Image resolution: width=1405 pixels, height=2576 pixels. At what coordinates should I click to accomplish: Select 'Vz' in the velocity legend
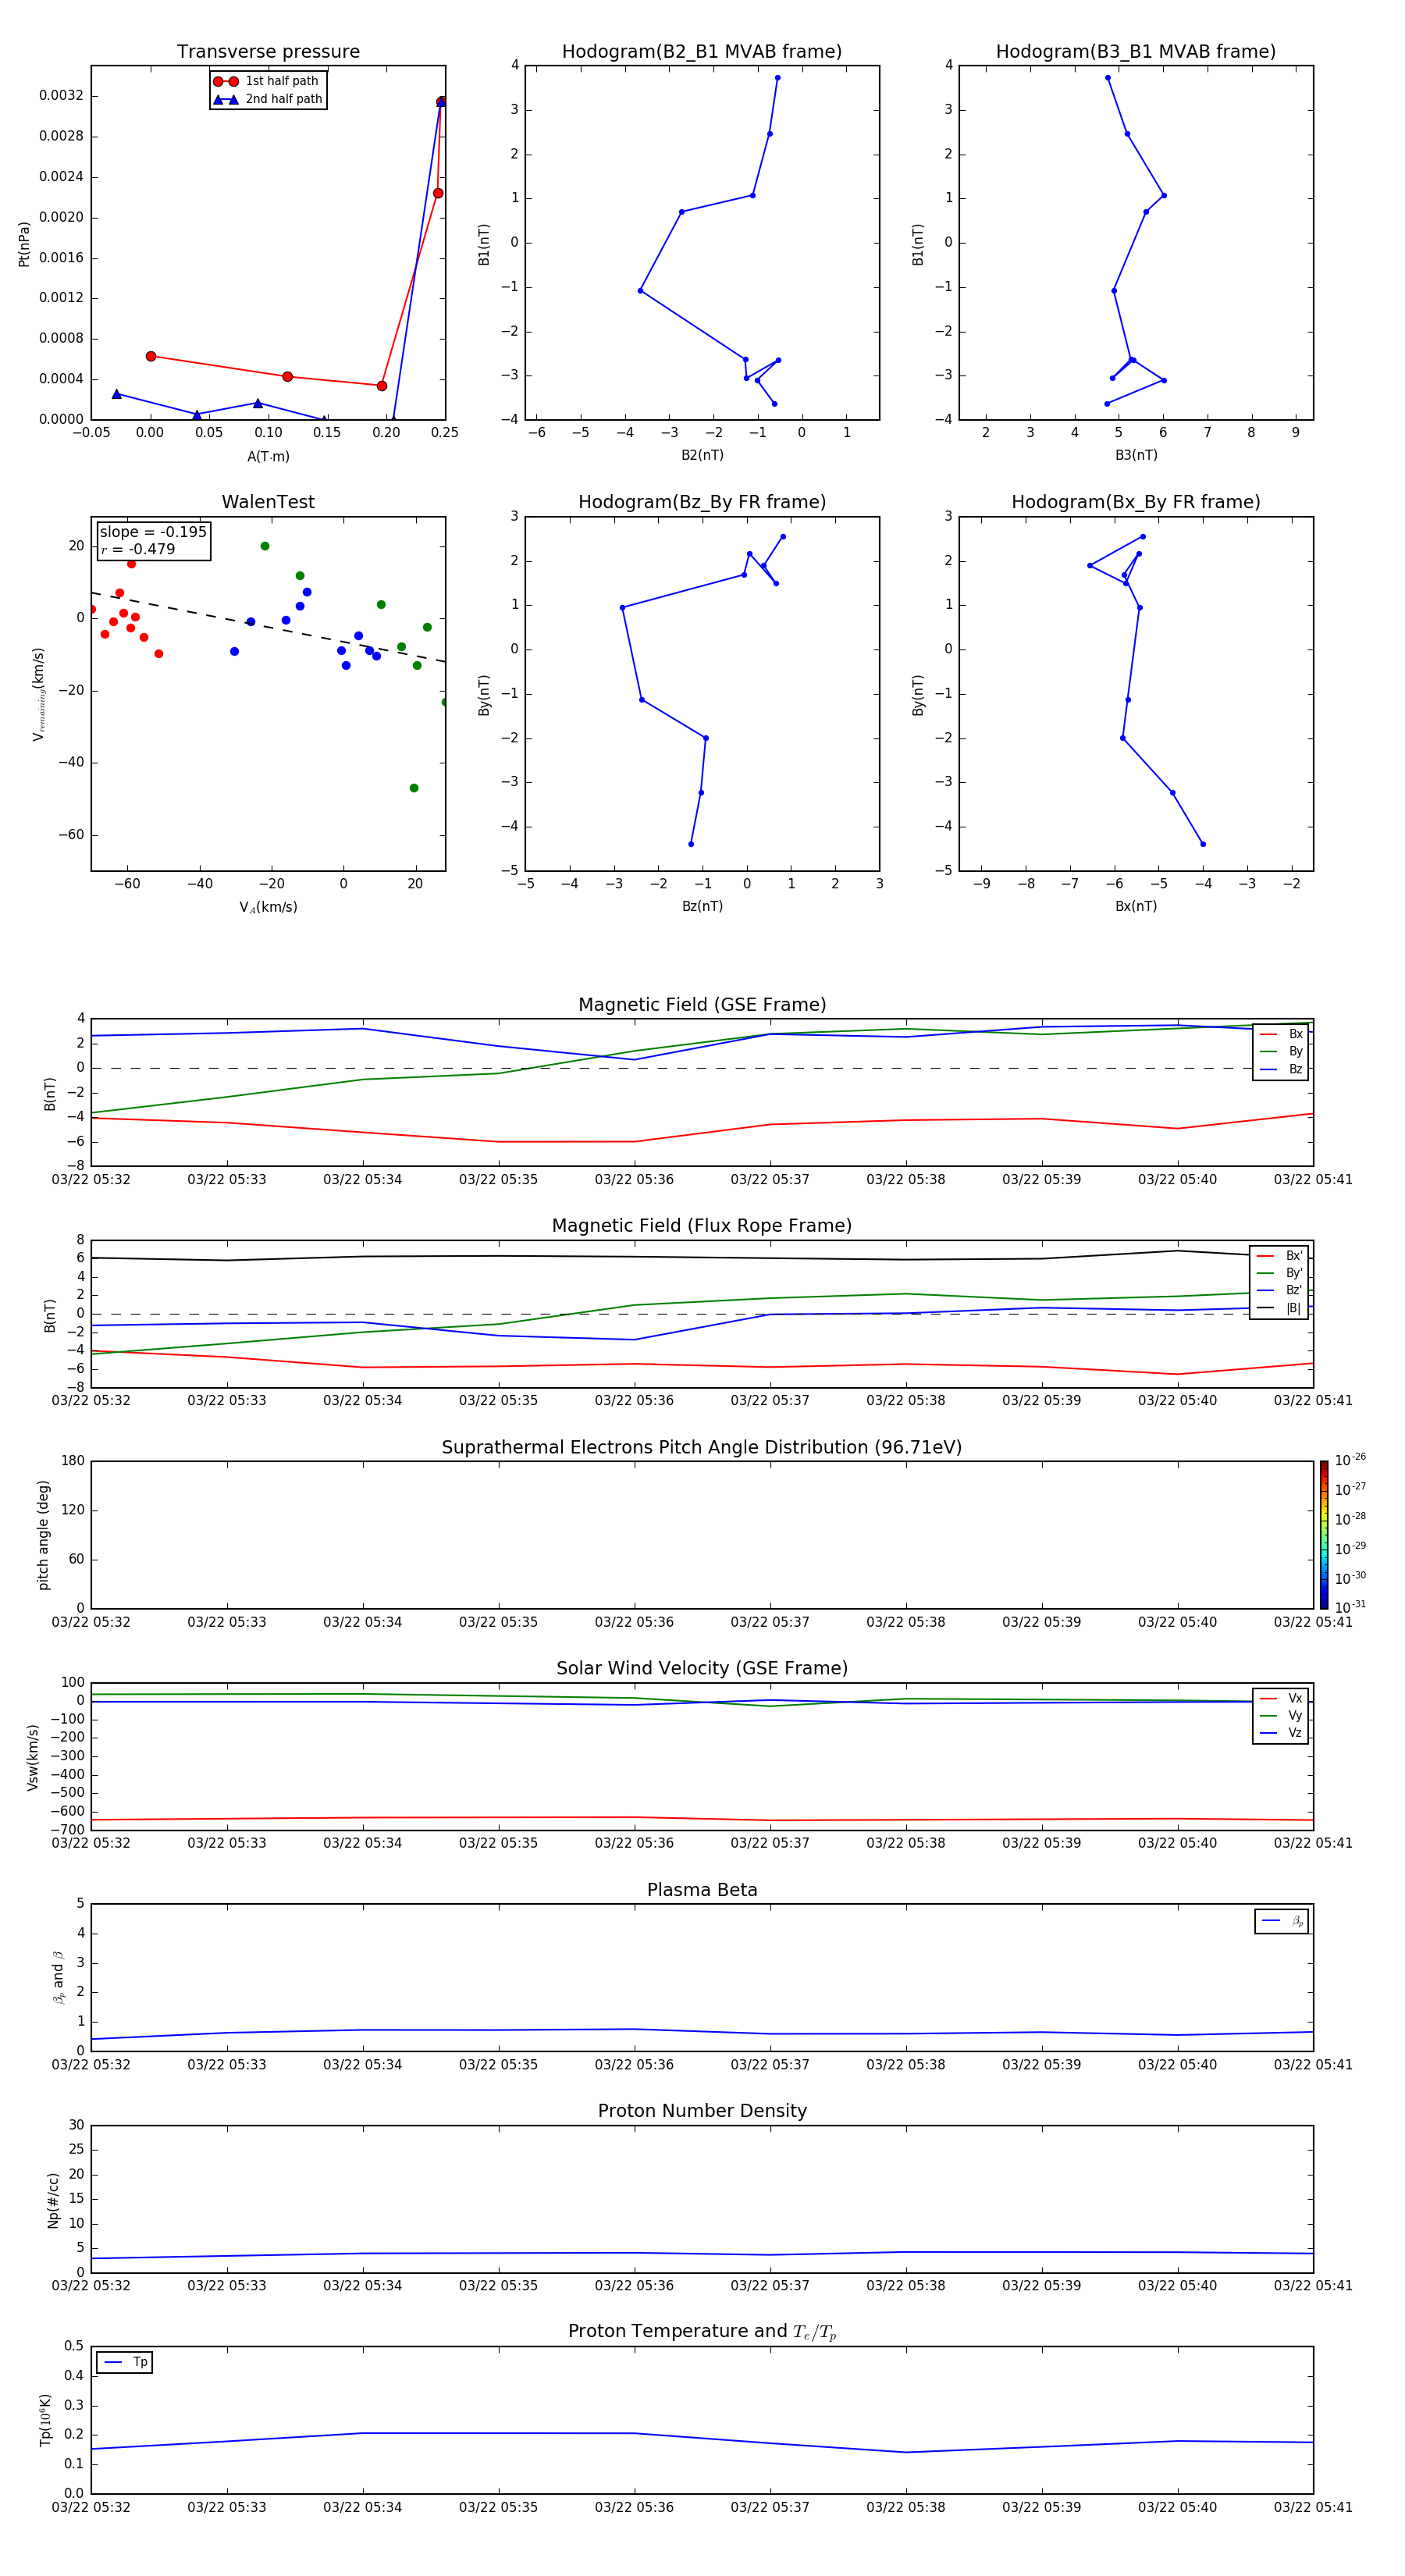point(1281,1733)
